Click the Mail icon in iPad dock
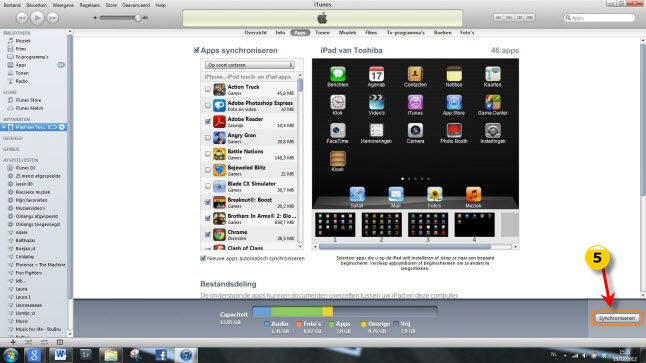 click(396, 194)
